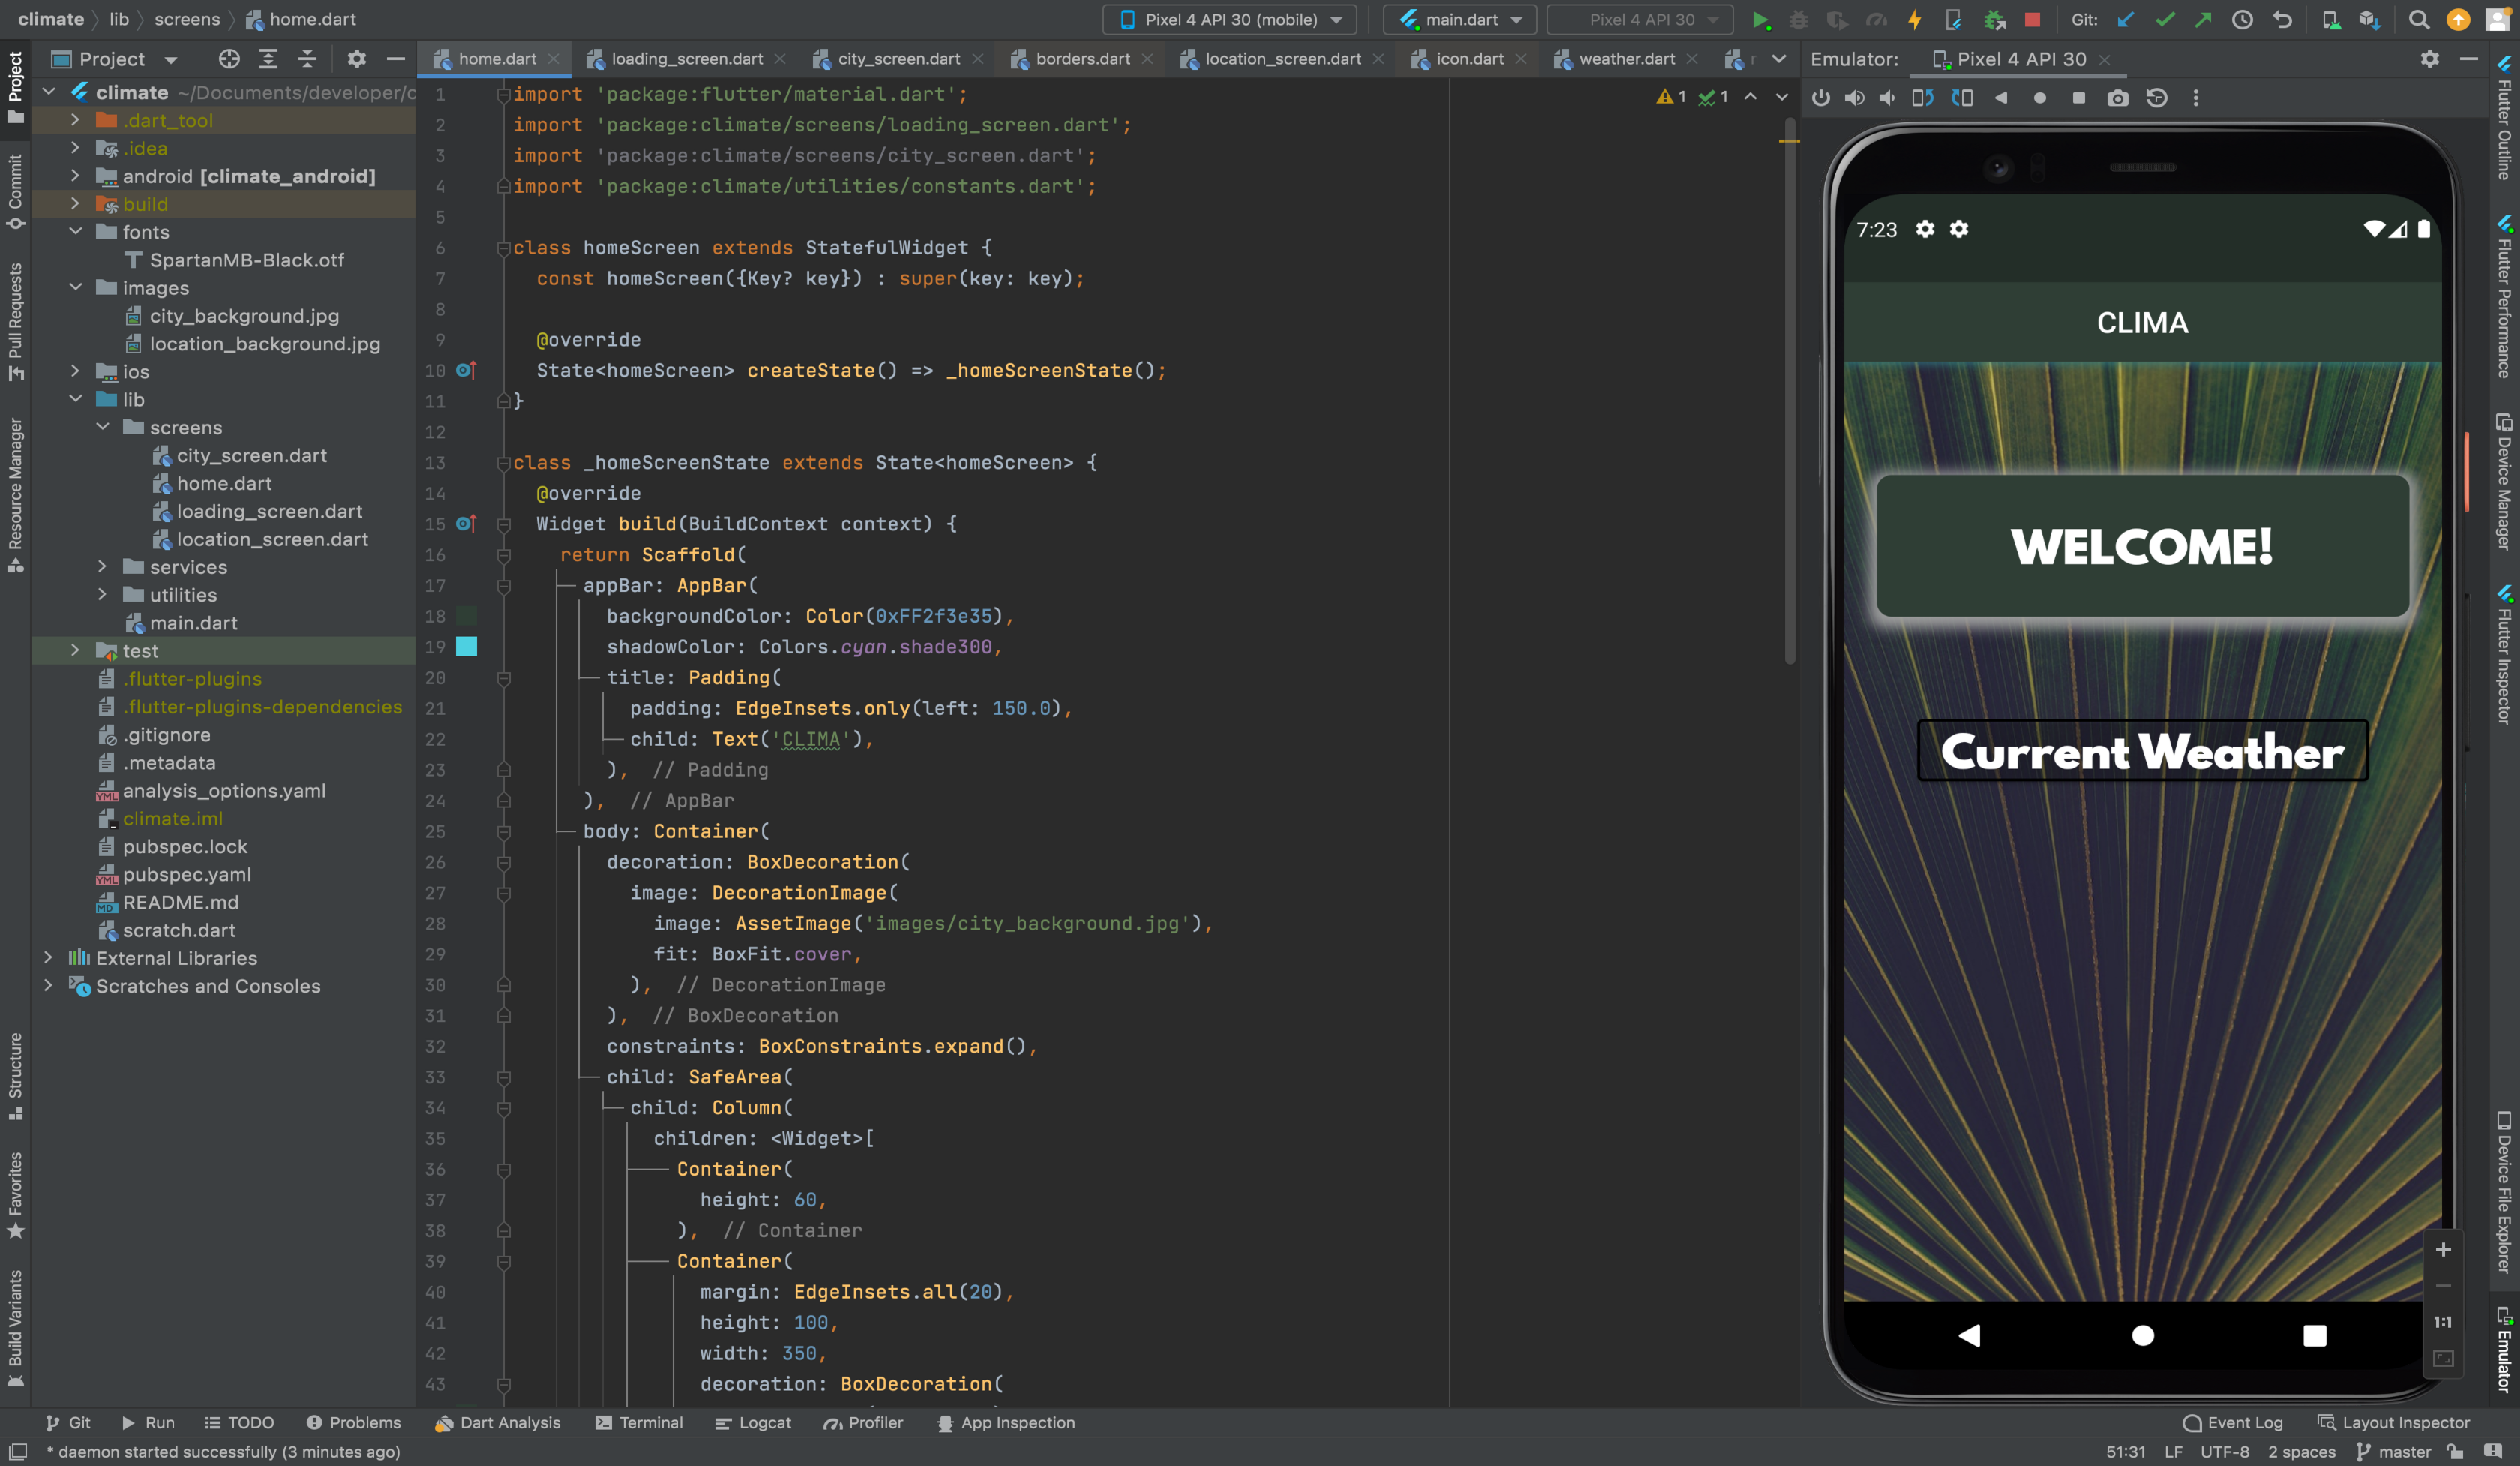This screenshot has height=1466, width=2520.
Task: Take an emulator screenshot with camera icon
Action: click(x=2117, y=98)
